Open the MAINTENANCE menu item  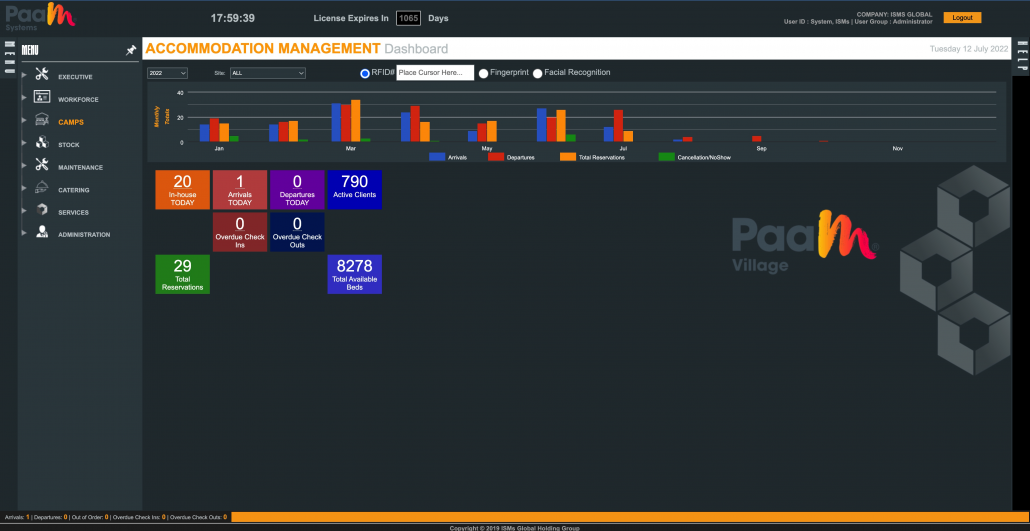pos(80,168)
